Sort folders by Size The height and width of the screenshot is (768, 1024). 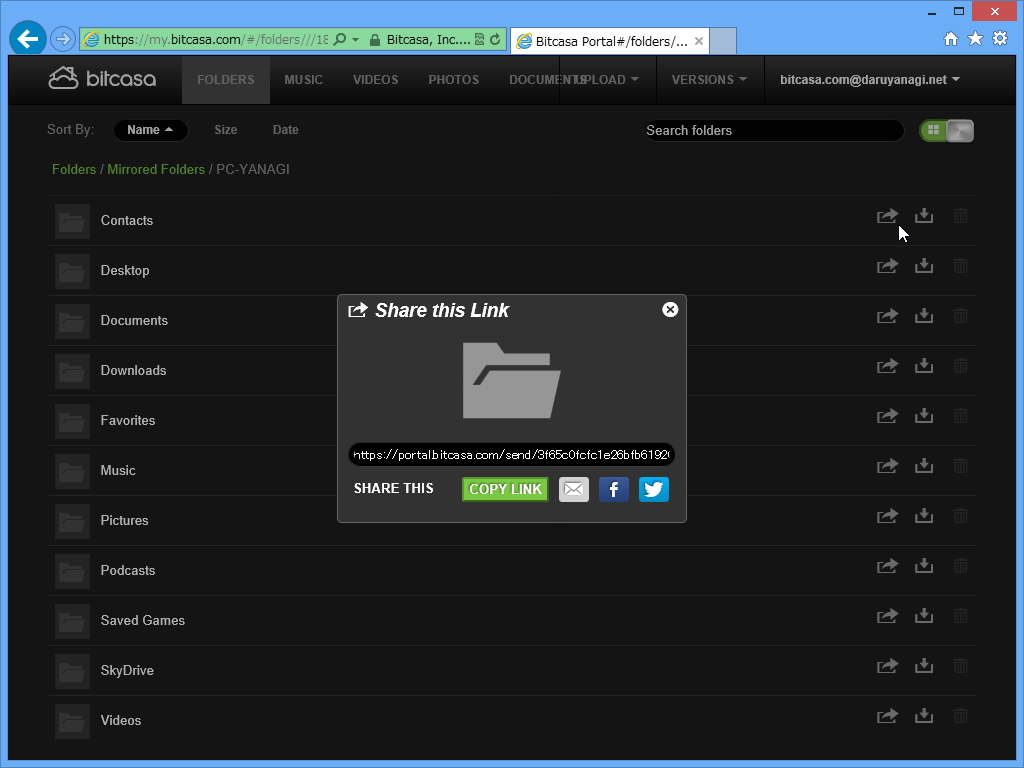[225, 130]
